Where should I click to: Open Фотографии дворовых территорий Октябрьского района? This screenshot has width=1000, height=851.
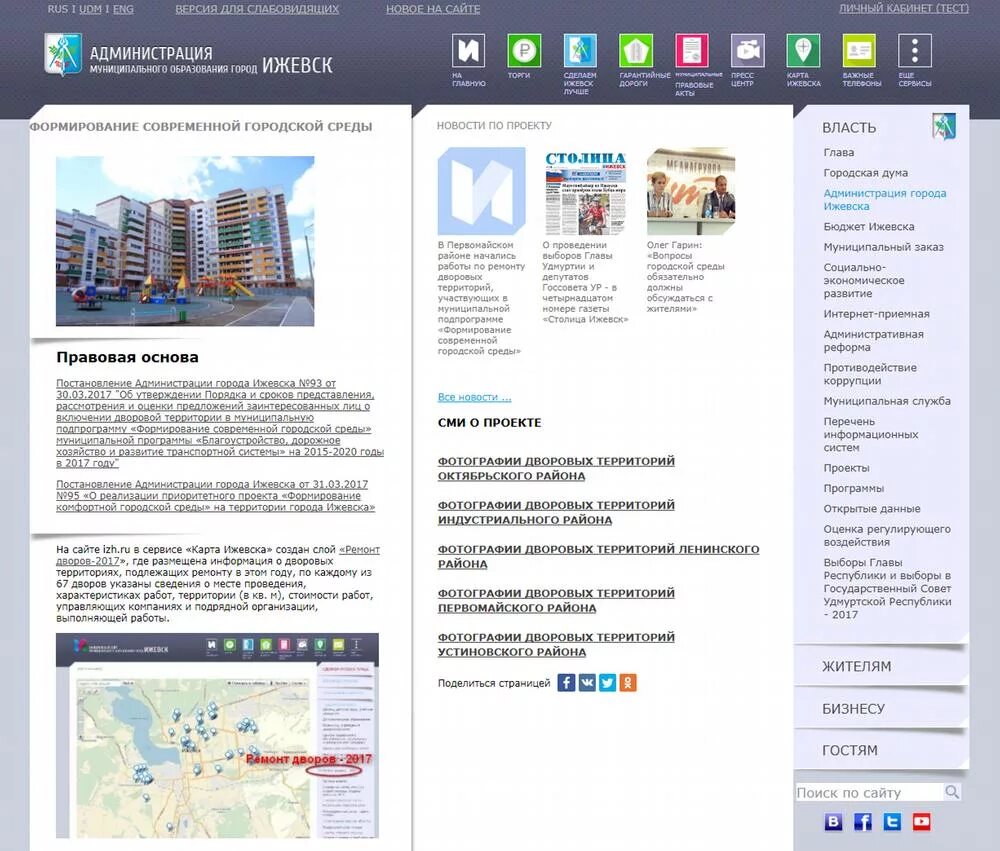556,468
